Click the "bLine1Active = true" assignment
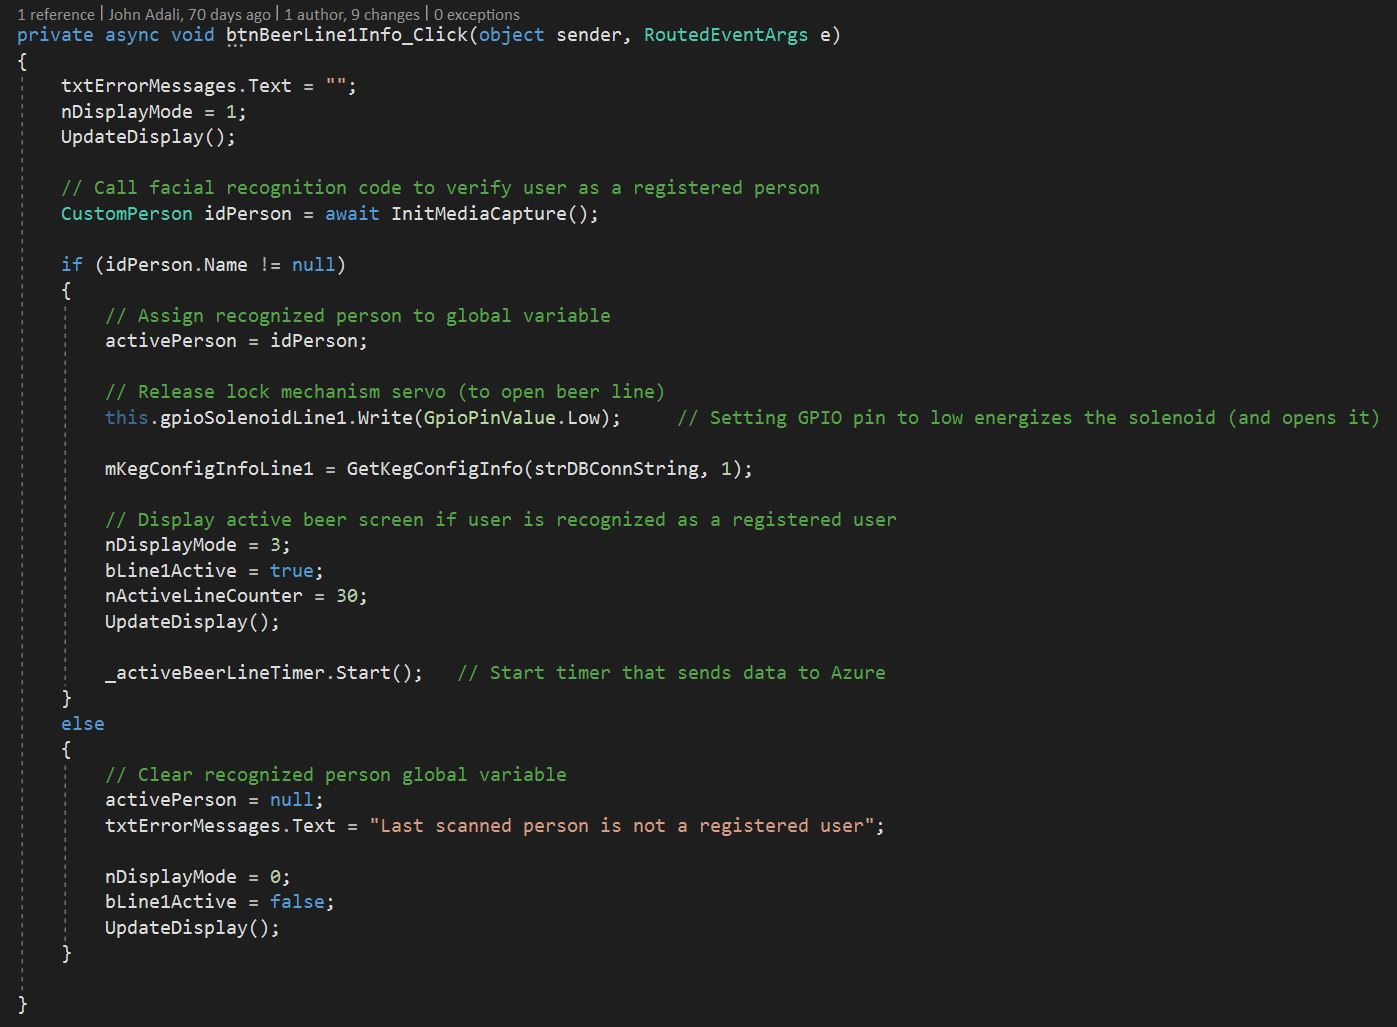This screenshot has width=1397, height=1027. tap(214, 571)
